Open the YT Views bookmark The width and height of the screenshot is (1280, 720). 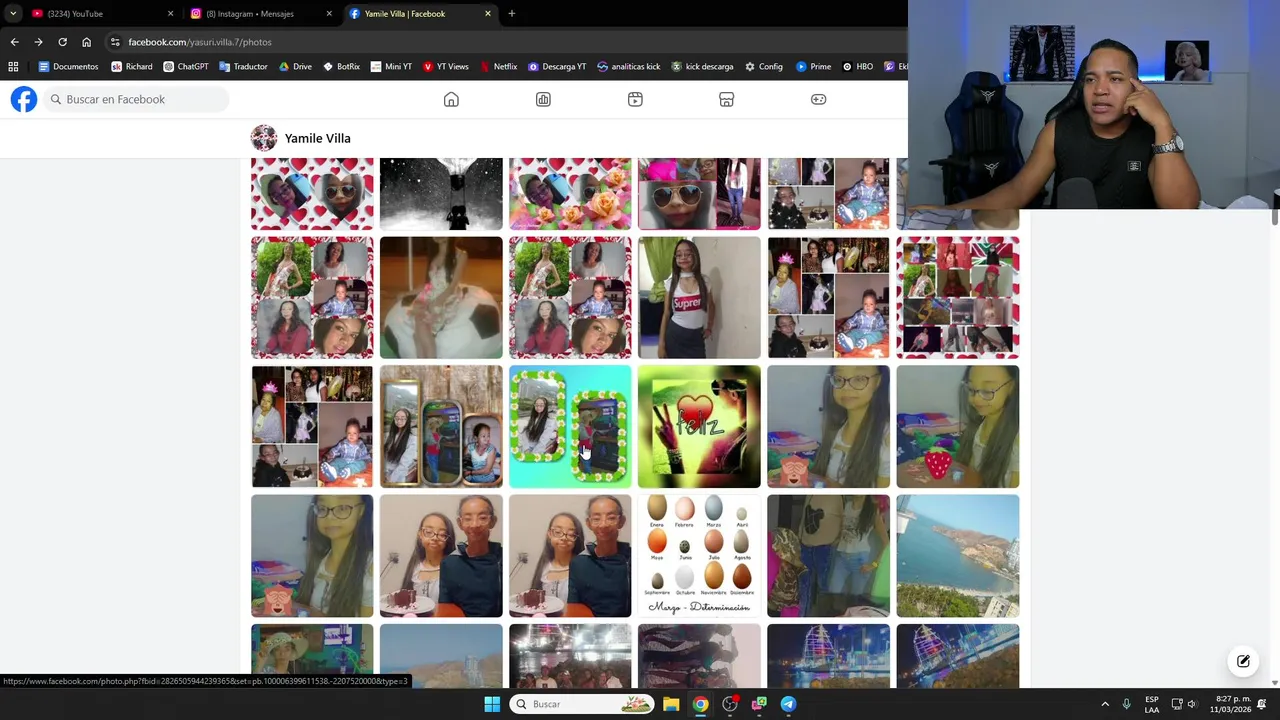coord(446,67)
